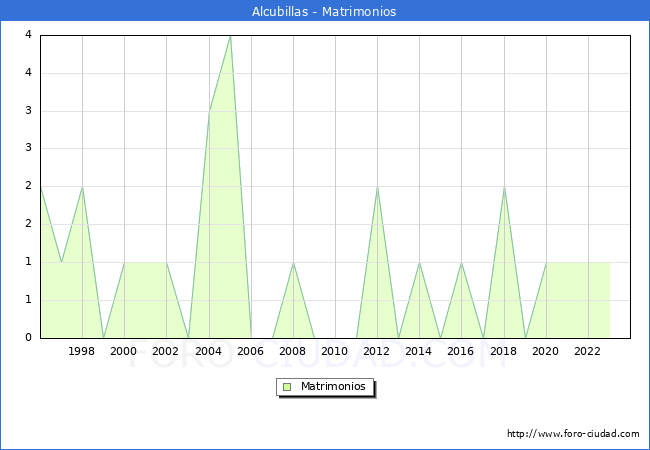Click the topmost 4 label on y-axis
Image resolution: width=650 pixels, height=450 pixels.
pos(28,35)
